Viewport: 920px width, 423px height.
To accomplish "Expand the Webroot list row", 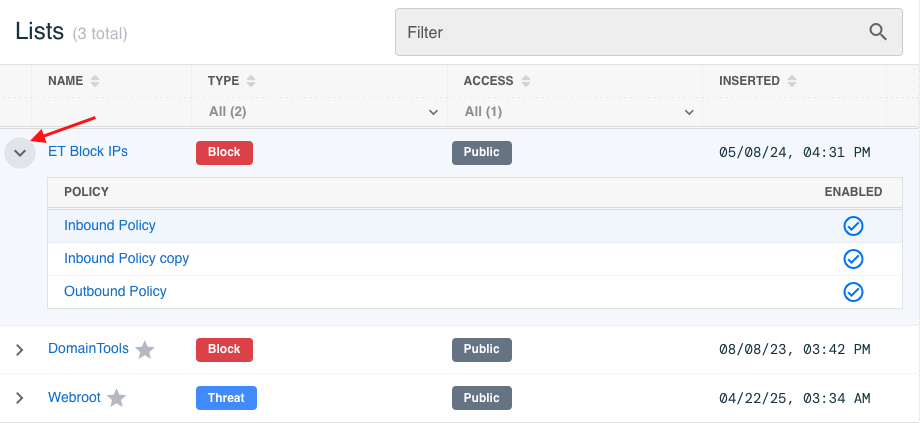I will pos(20,398).
